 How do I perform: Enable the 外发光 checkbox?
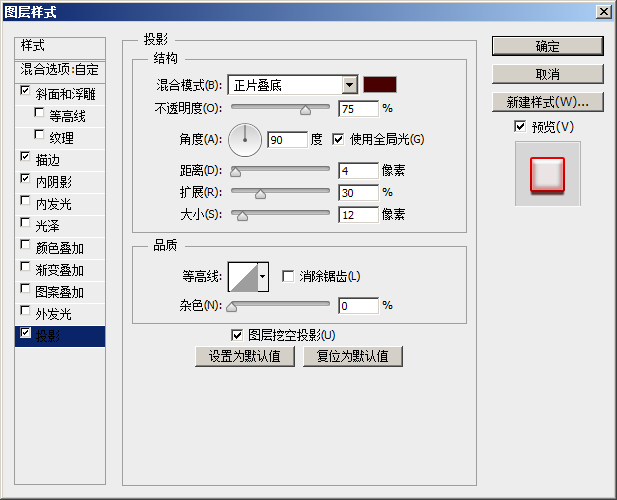click(x=25, y=311)
